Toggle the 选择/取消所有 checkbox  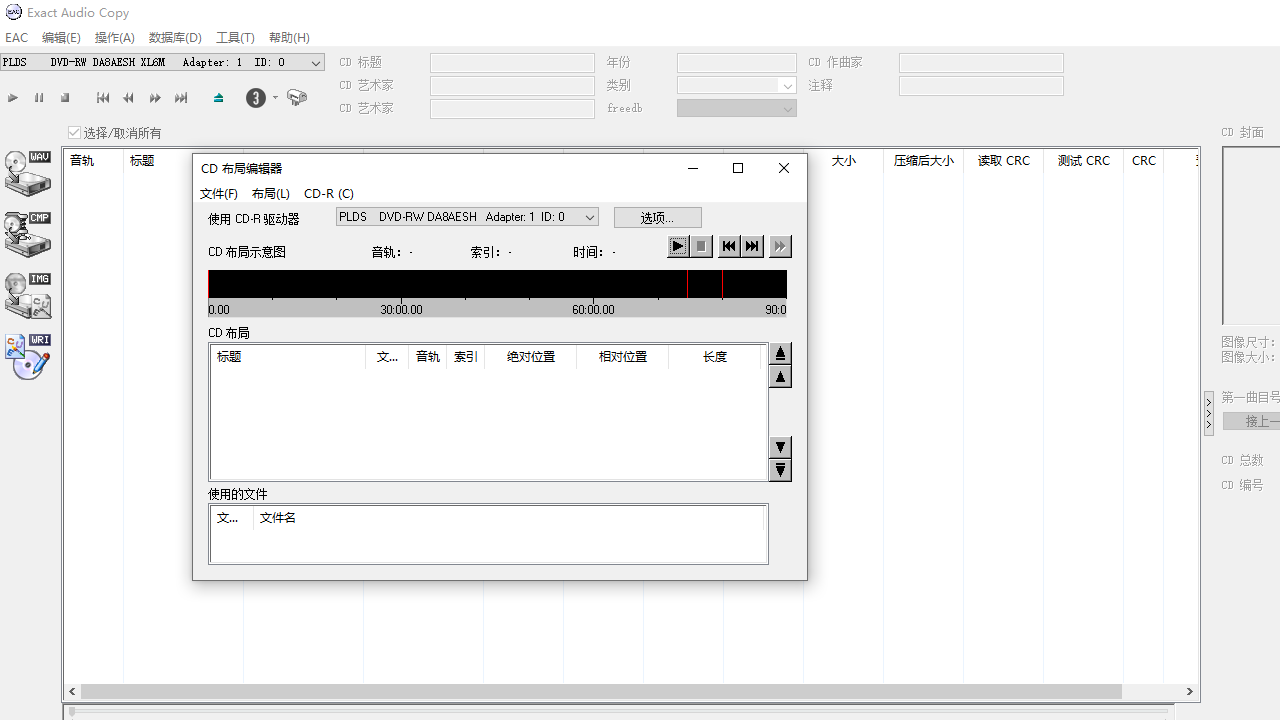pyautogui.click(x=74, y=132)
